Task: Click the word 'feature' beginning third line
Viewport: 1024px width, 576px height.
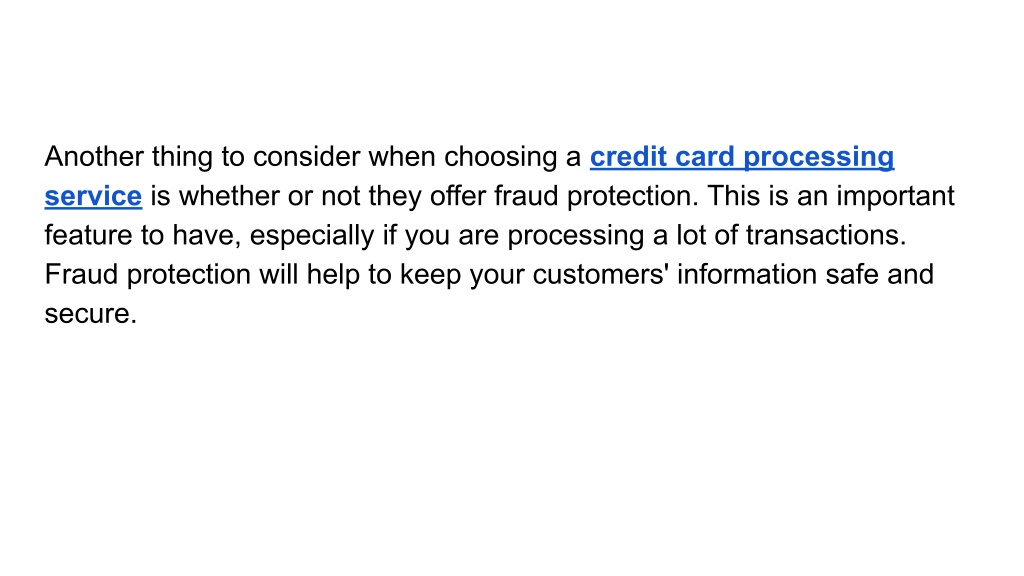Action: pyautogui.click(x=88, y=235)
